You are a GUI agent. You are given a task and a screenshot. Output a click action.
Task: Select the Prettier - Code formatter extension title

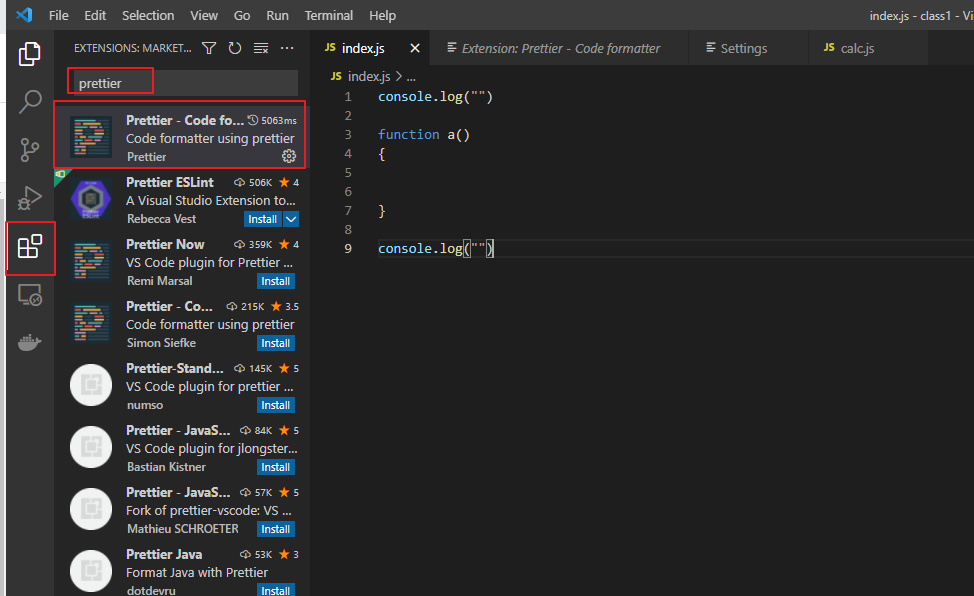[184, 120]
